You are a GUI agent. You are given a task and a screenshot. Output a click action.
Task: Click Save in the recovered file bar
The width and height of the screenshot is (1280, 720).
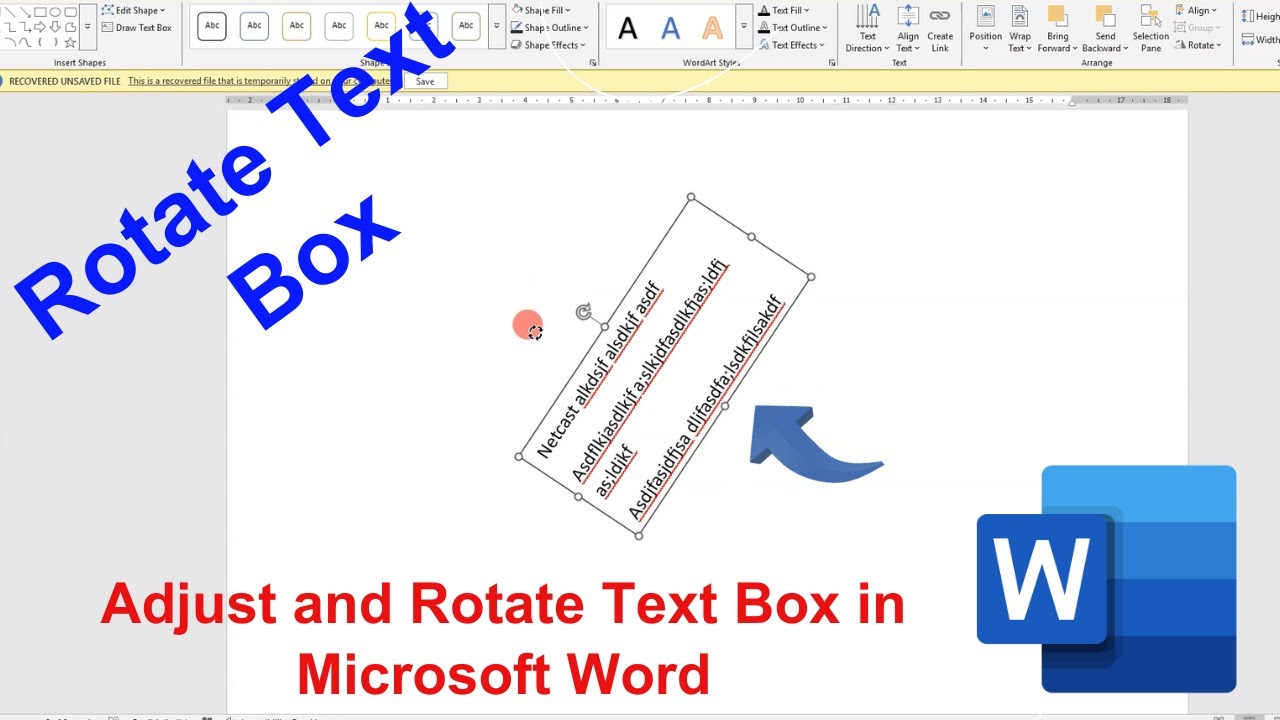pos(425,82)
